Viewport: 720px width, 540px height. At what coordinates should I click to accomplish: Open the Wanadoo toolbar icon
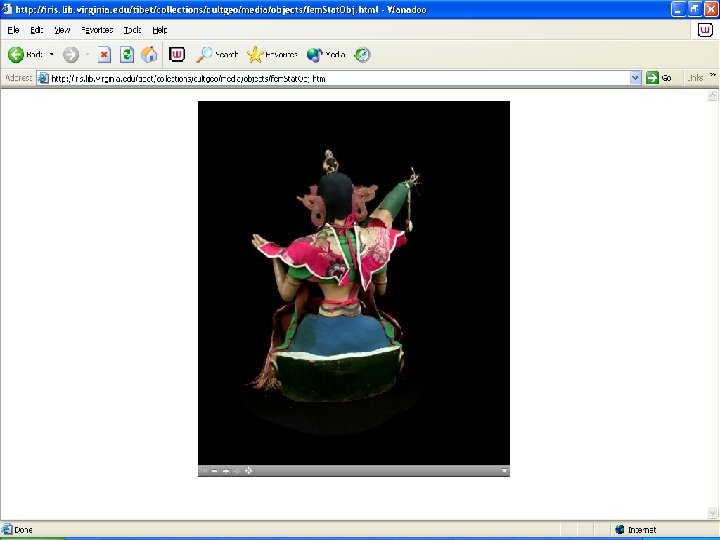pos(177,55)
